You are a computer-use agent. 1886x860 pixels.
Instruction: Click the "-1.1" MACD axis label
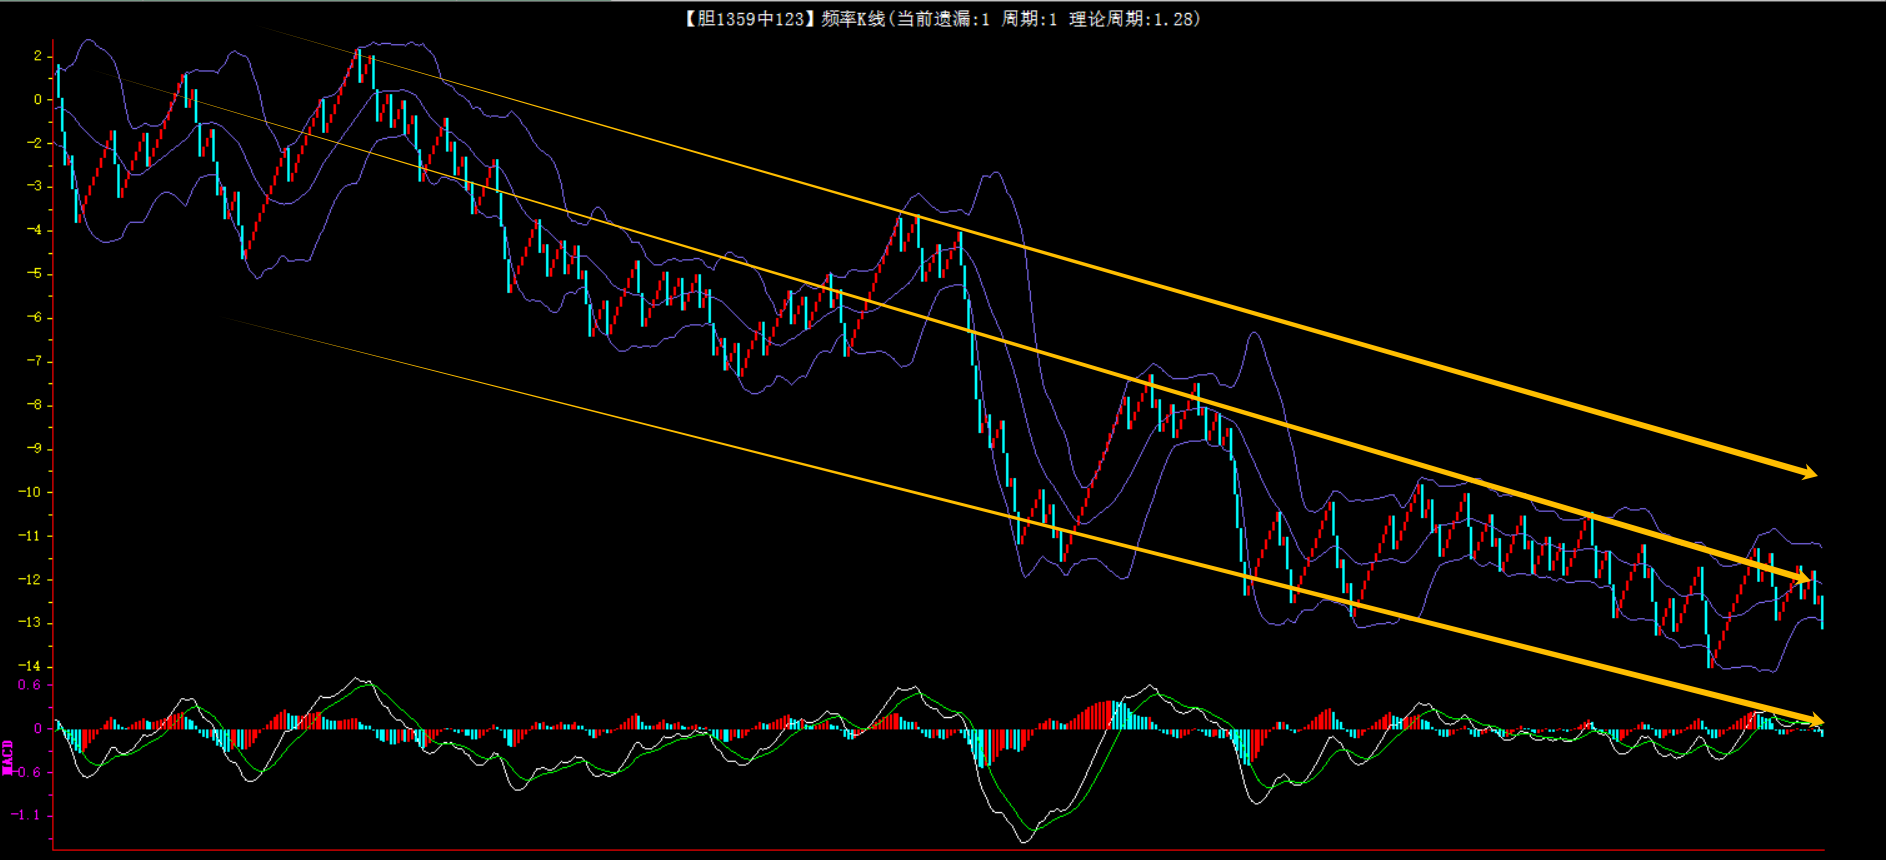pyautogui.click(x=26, y=815)
